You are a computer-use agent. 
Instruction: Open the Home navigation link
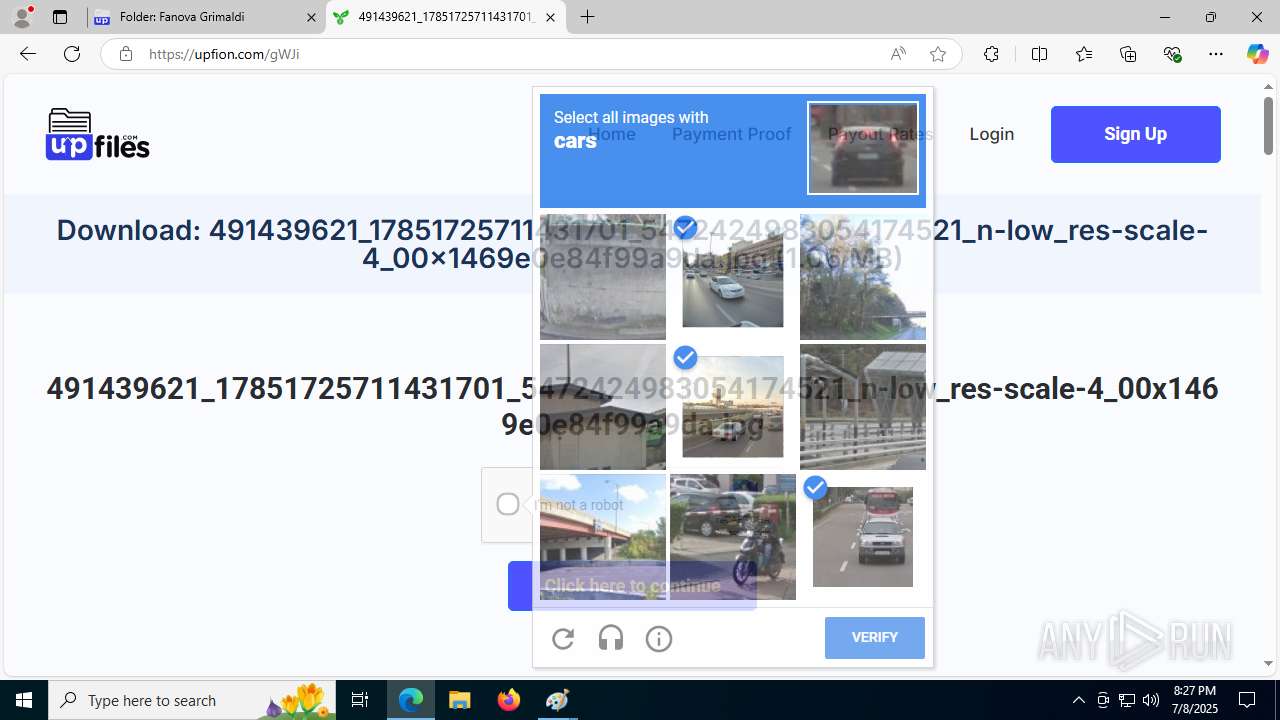point(611,134)
